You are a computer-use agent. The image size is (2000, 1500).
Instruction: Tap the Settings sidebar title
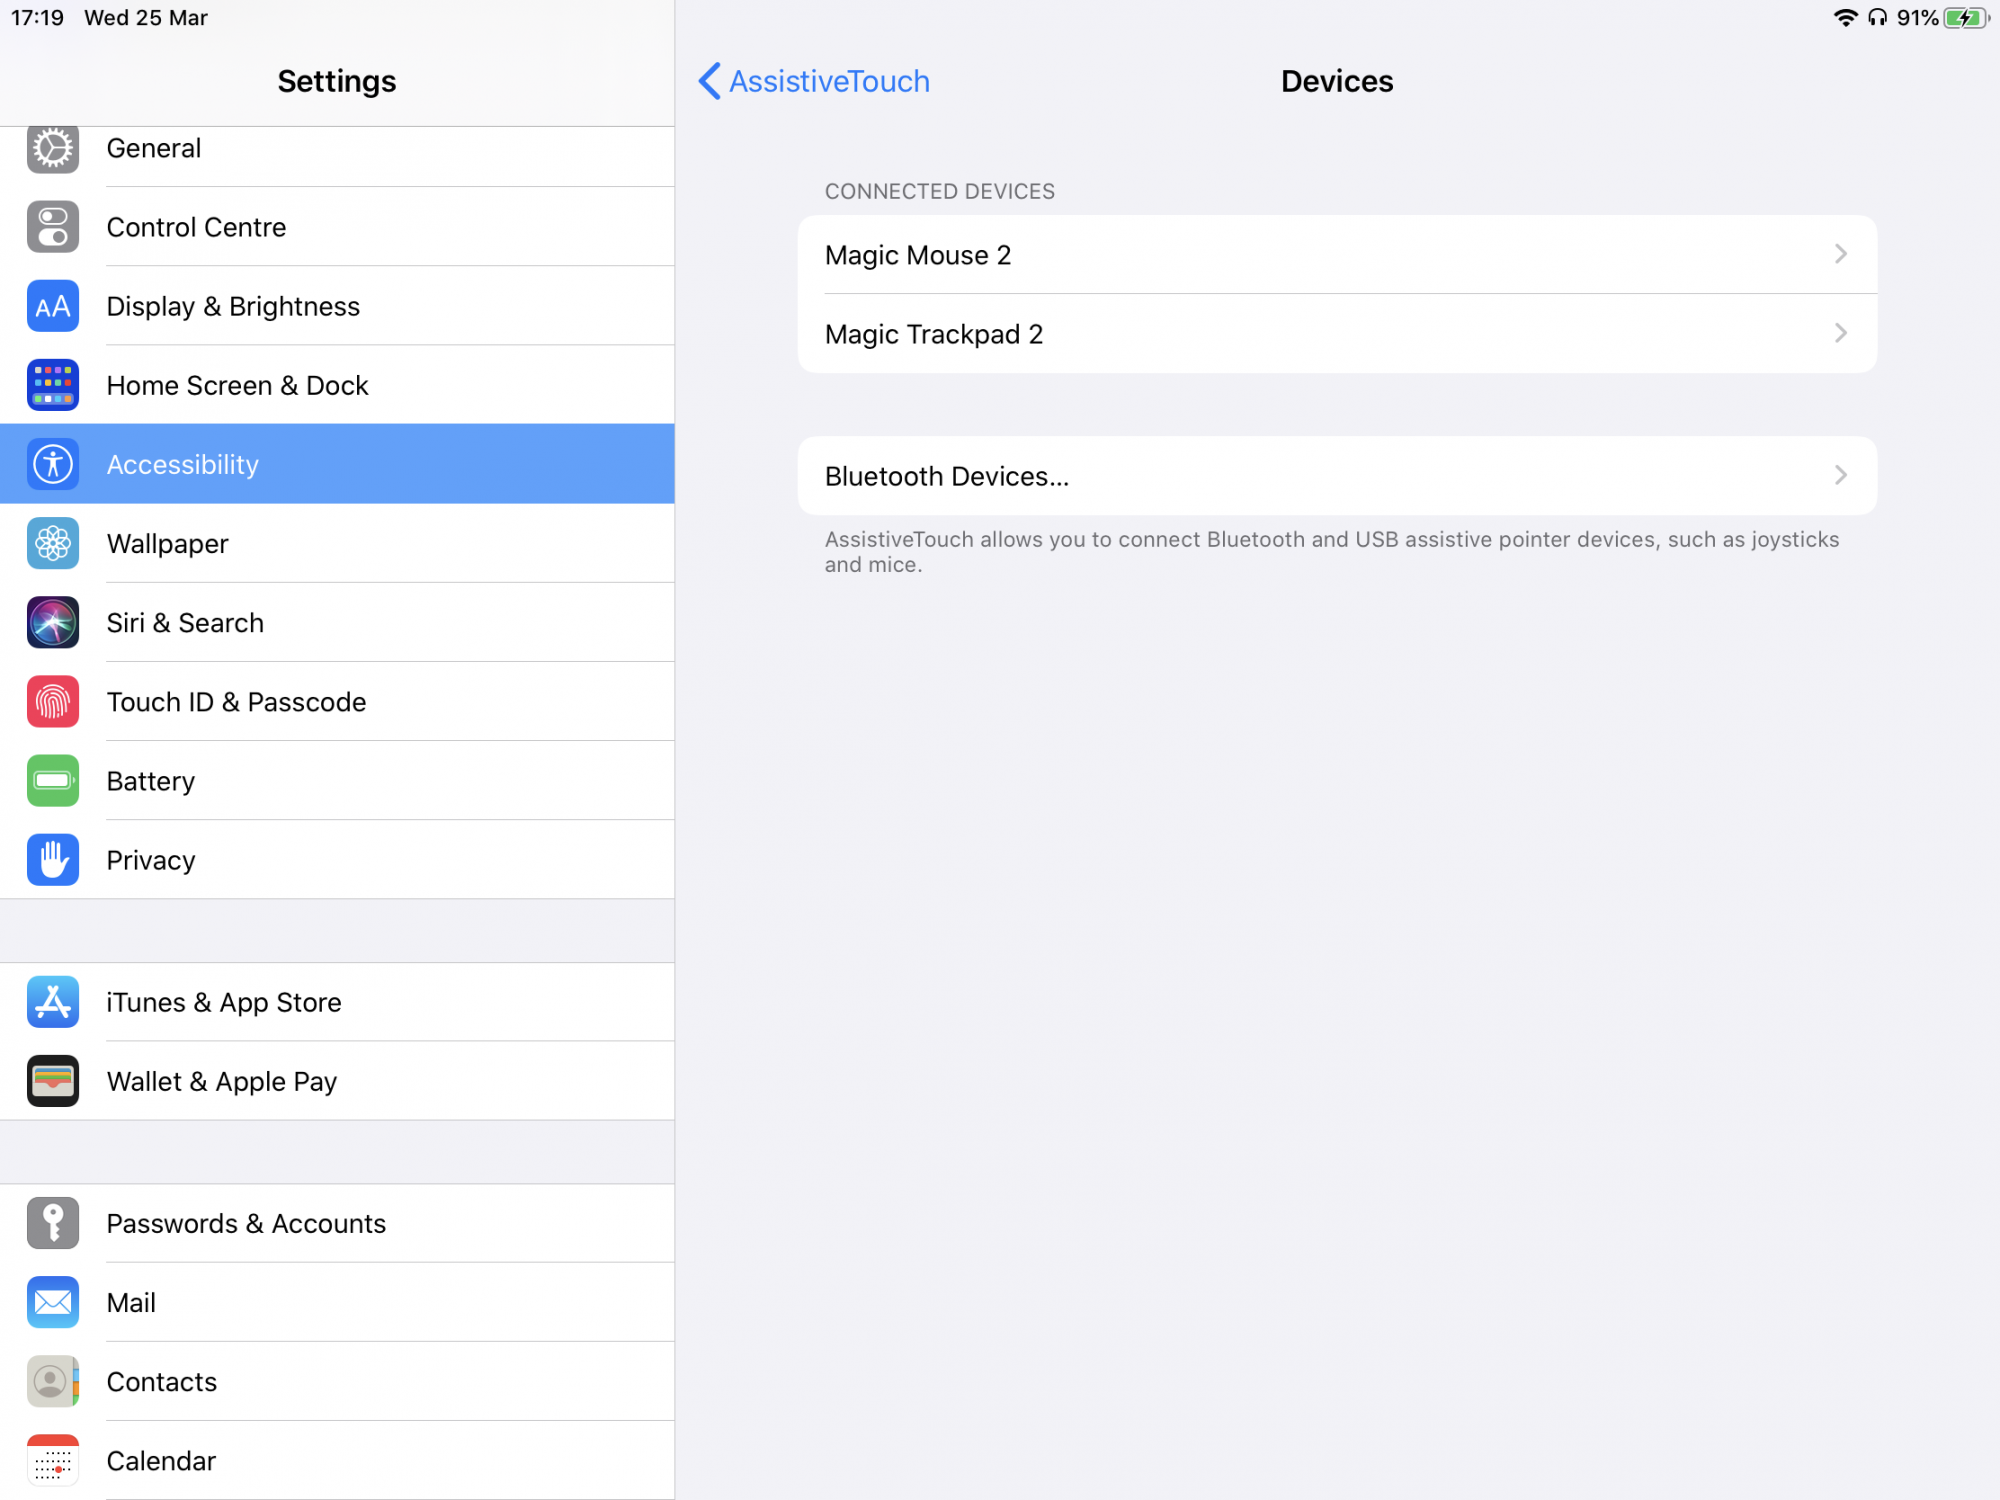[x=337, y=81]
